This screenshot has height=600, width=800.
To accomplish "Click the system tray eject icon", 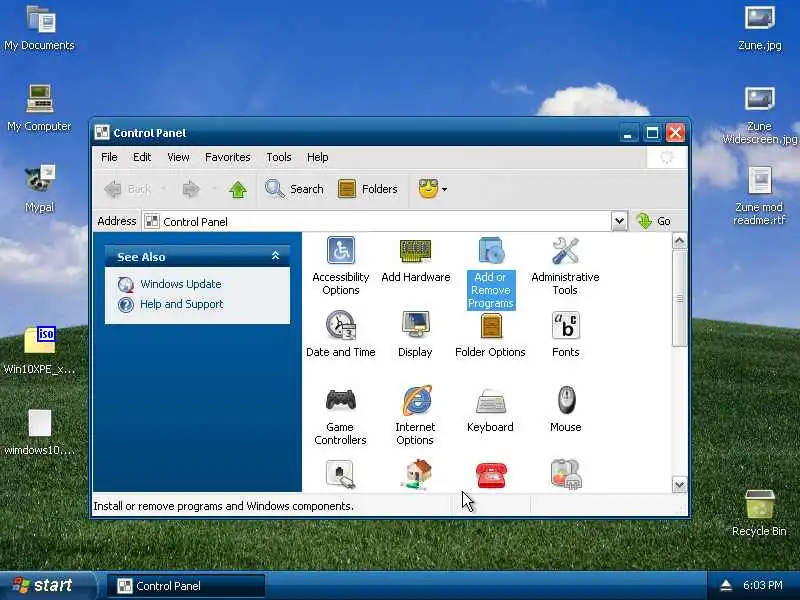I will 726,585.
